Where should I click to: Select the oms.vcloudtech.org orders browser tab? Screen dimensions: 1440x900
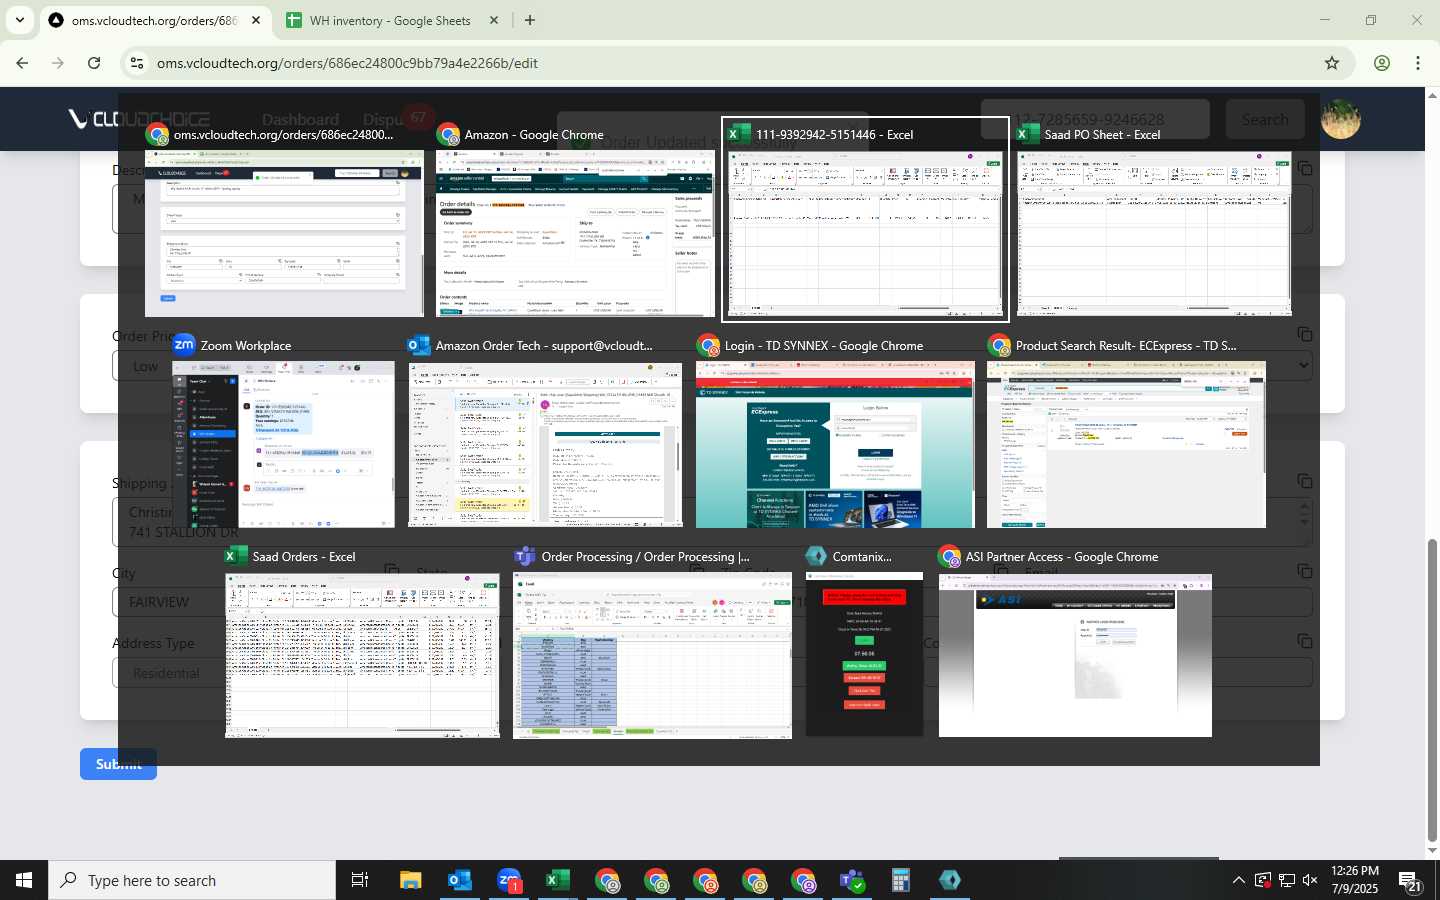tap(156, 20)
